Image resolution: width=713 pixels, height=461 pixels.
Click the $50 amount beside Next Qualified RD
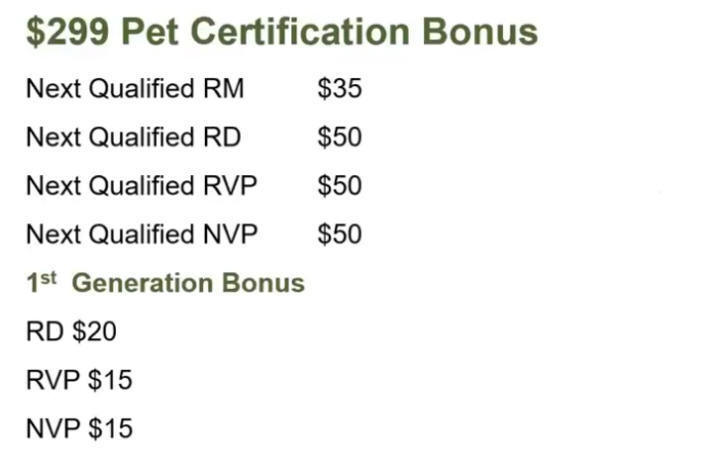click(x=339, y=138)
